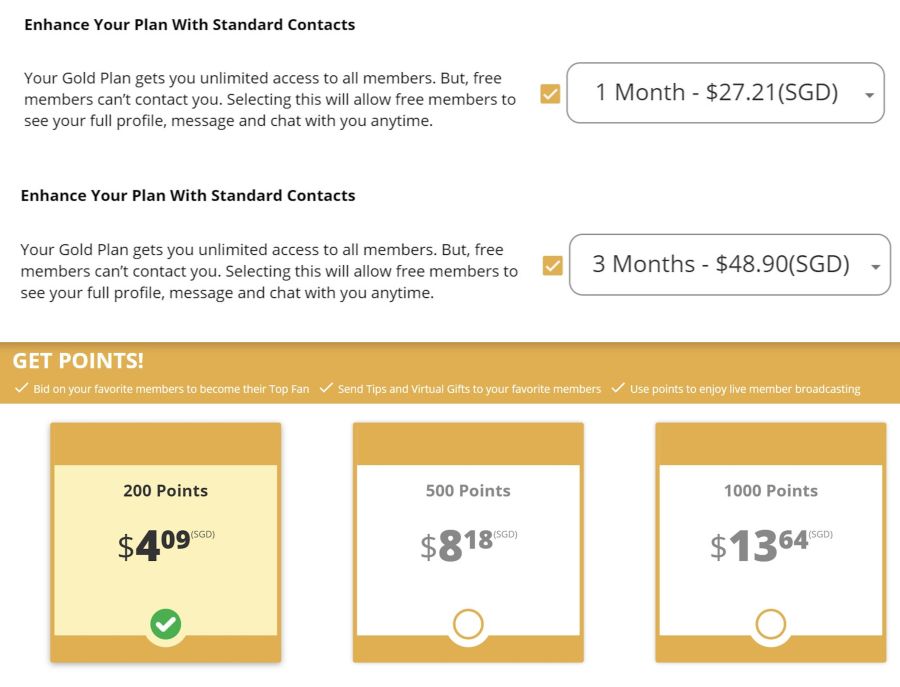This screenshot has height=687, width=900.
Task: Uncheck the 3 Months Standard Contacts checkbox
Action: [x=552, y=266]
